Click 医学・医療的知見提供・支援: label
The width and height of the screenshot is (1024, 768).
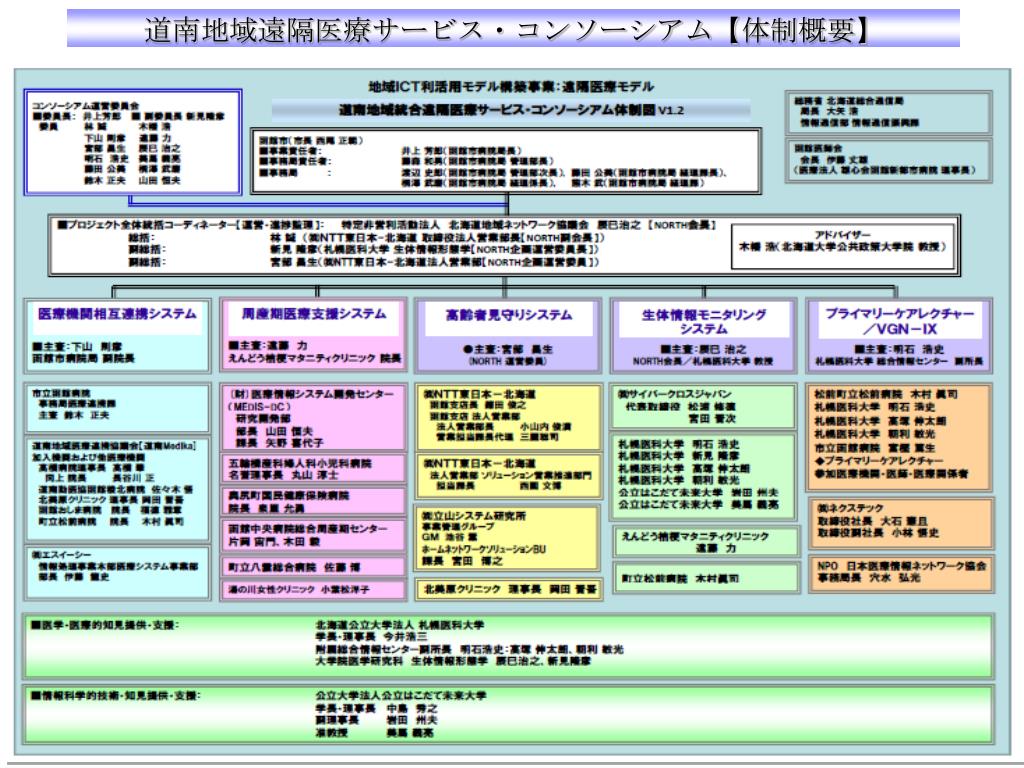pyautogui.click(x=104, y=626)
